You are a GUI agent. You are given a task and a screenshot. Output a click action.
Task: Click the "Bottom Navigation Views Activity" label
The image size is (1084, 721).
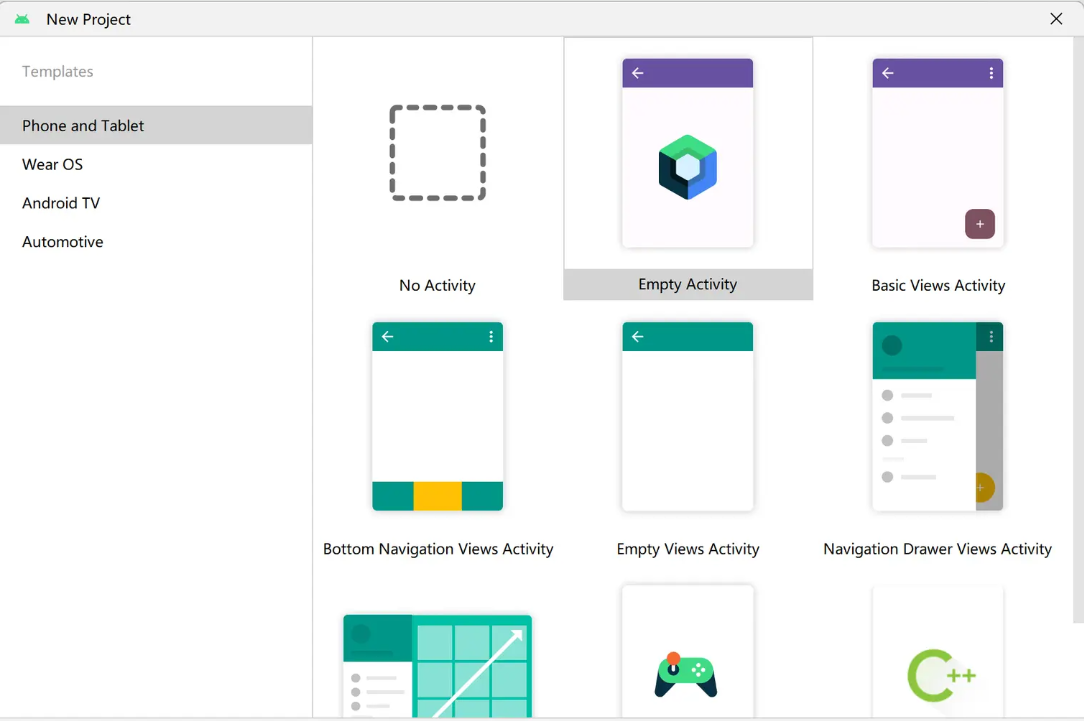(x=438, y=549)
